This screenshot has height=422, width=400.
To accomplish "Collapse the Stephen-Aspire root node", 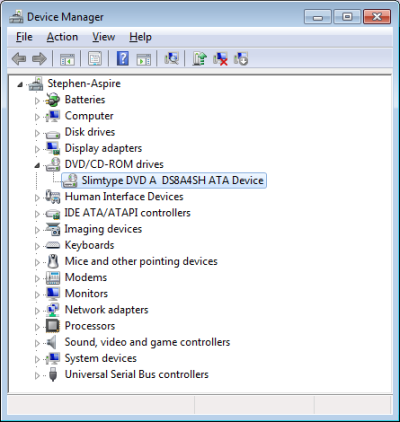I will pyautogui.click(x=20, y=85).
